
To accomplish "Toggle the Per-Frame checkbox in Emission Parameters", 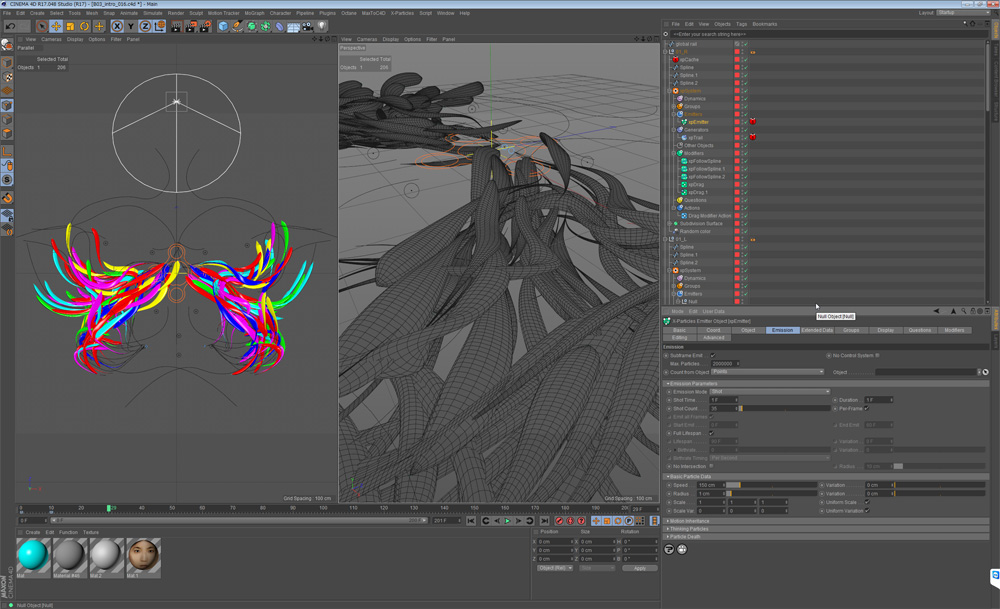I will pos(867,408).
